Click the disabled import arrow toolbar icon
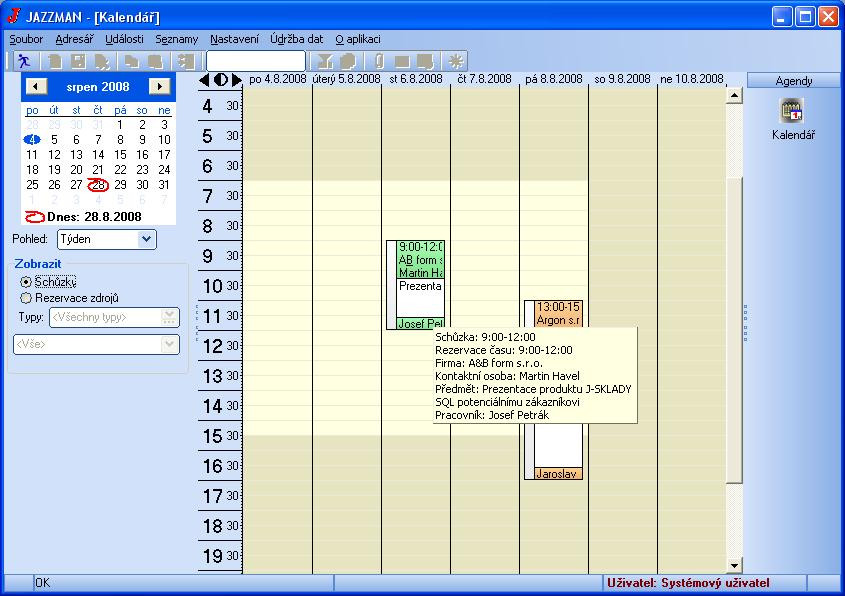Screen dimensions: 845x596 pyautogui.click(x=186, y=61)
